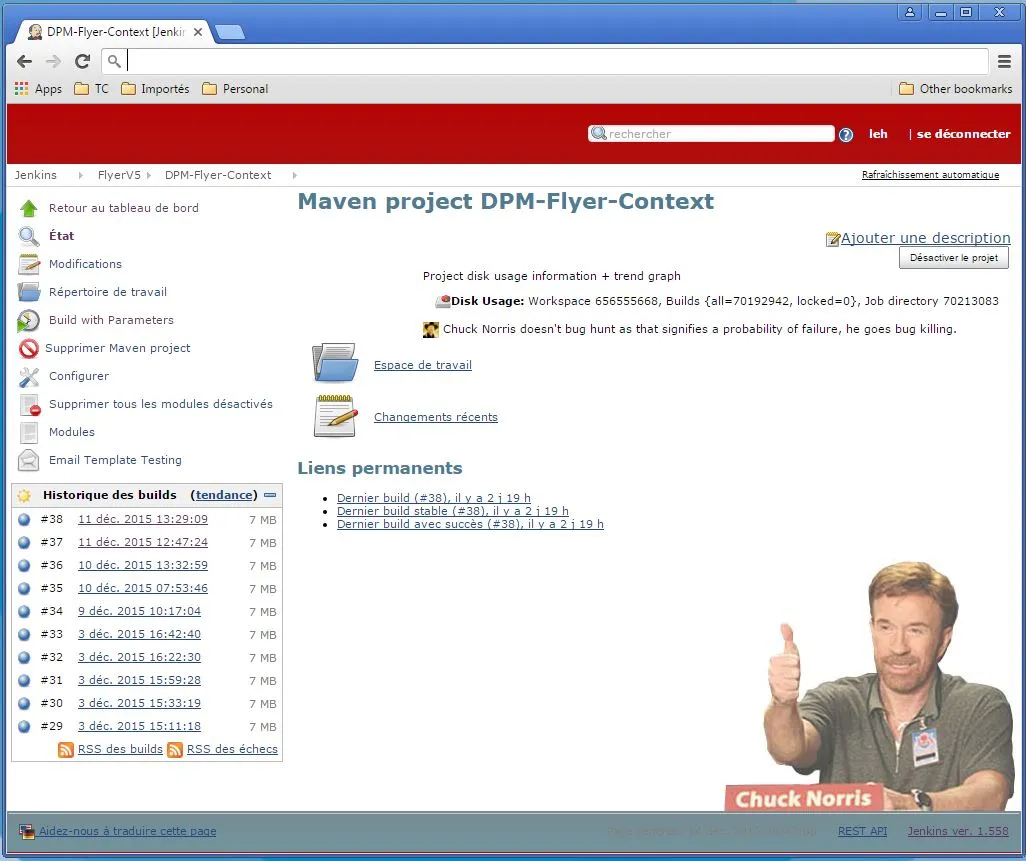Open the Chrome hamburger menu

(1004, 62)
